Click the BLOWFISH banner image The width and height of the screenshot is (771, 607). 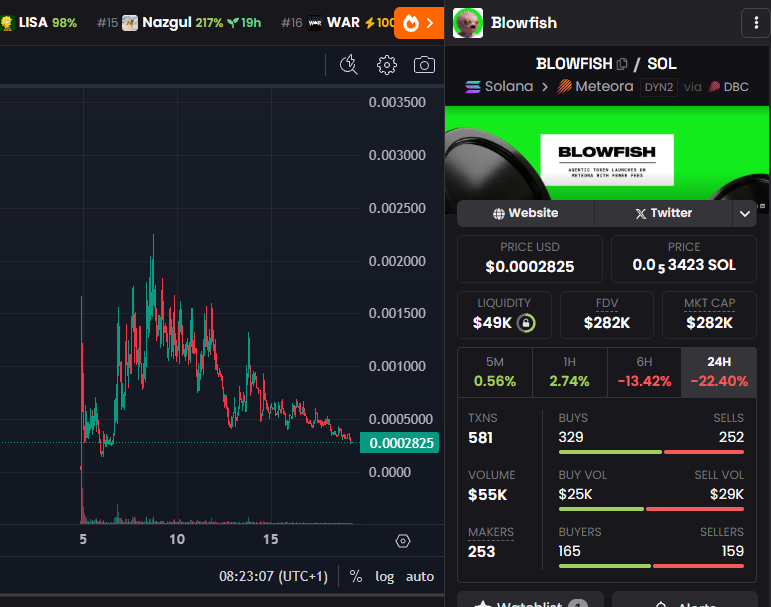[x=607, y=153]
